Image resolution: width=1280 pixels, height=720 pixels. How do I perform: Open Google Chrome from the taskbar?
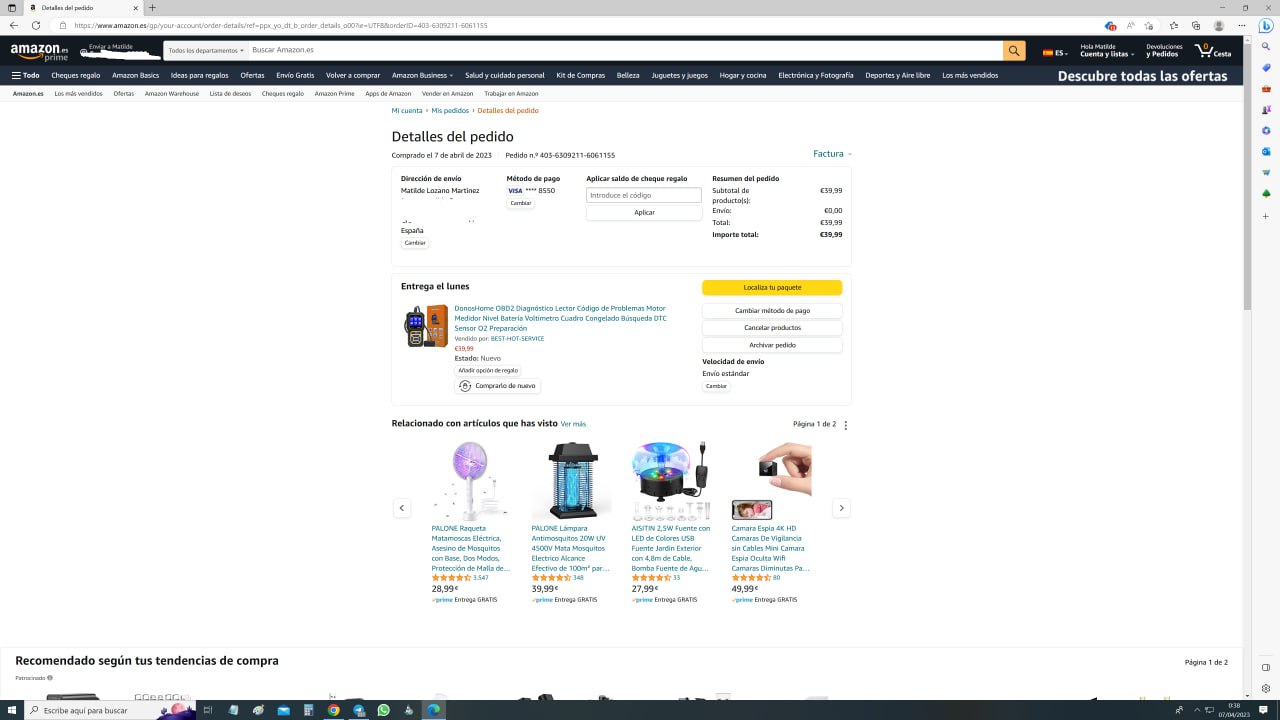(334, 710)
